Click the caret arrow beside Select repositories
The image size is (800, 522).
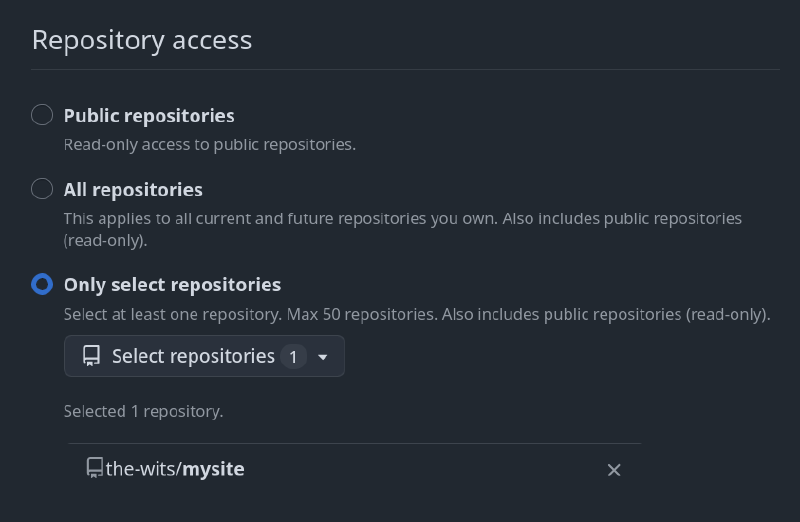coord(322,357)
